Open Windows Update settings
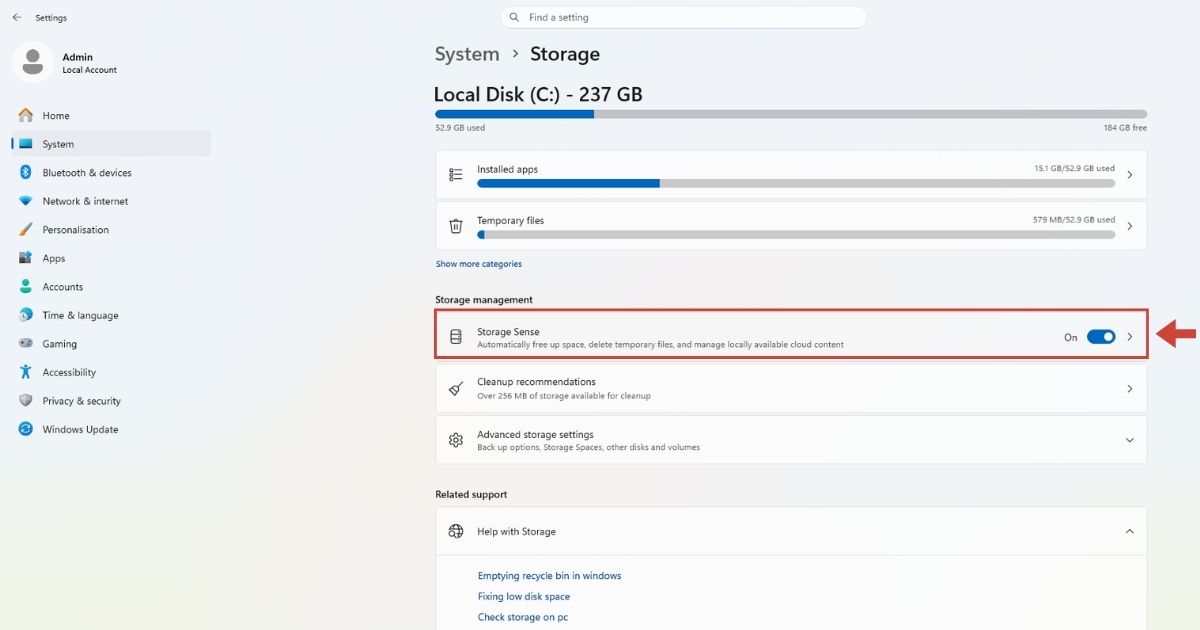 pyautogui.click(x=111, y=429)
